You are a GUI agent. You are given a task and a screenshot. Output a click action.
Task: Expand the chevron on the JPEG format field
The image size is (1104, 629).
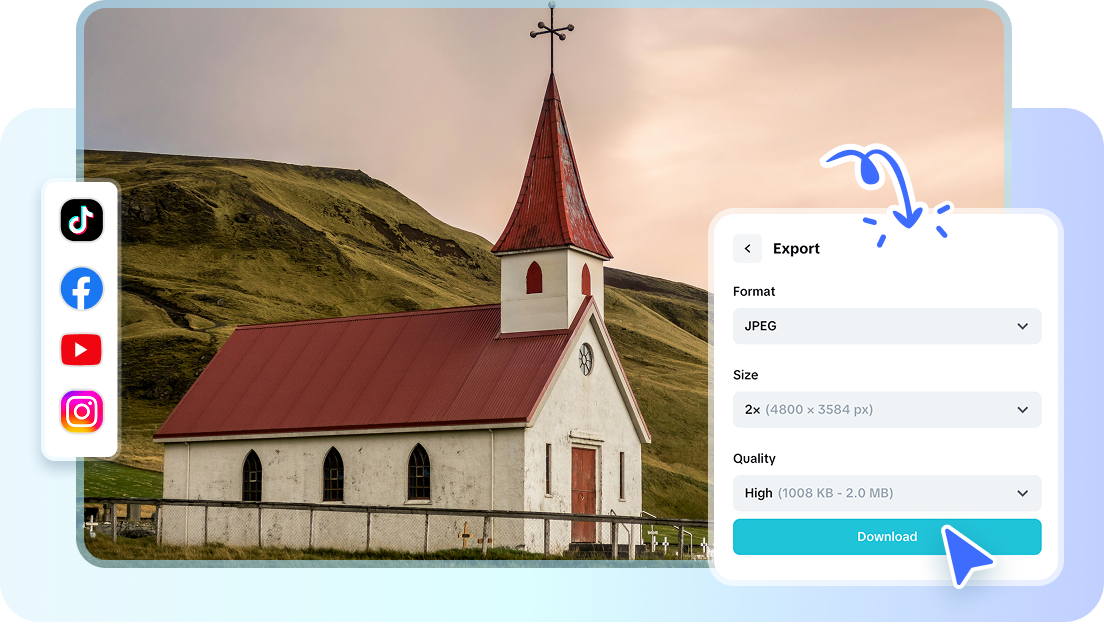(x=1022, y=326)
